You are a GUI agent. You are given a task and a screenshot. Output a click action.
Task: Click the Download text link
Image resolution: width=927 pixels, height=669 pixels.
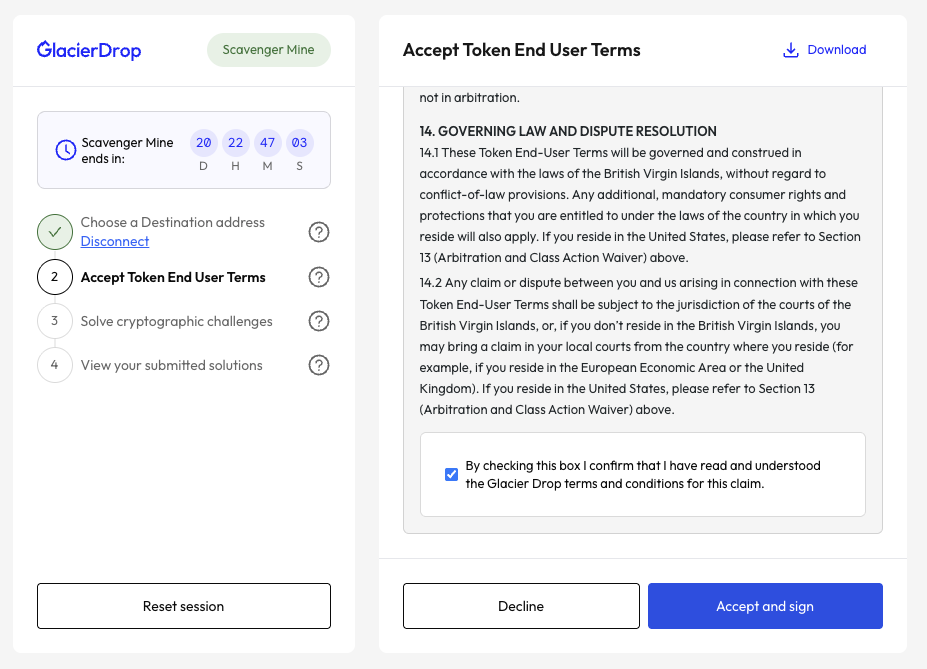click(x=836, y=50)
